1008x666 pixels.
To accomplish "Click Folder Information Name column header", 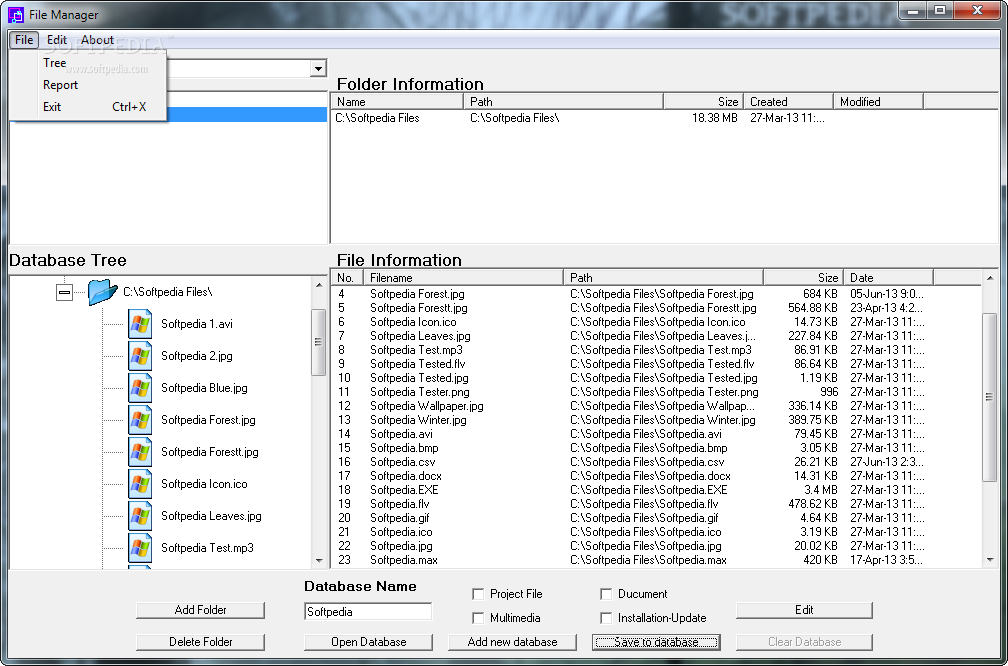I will point(397,102).
